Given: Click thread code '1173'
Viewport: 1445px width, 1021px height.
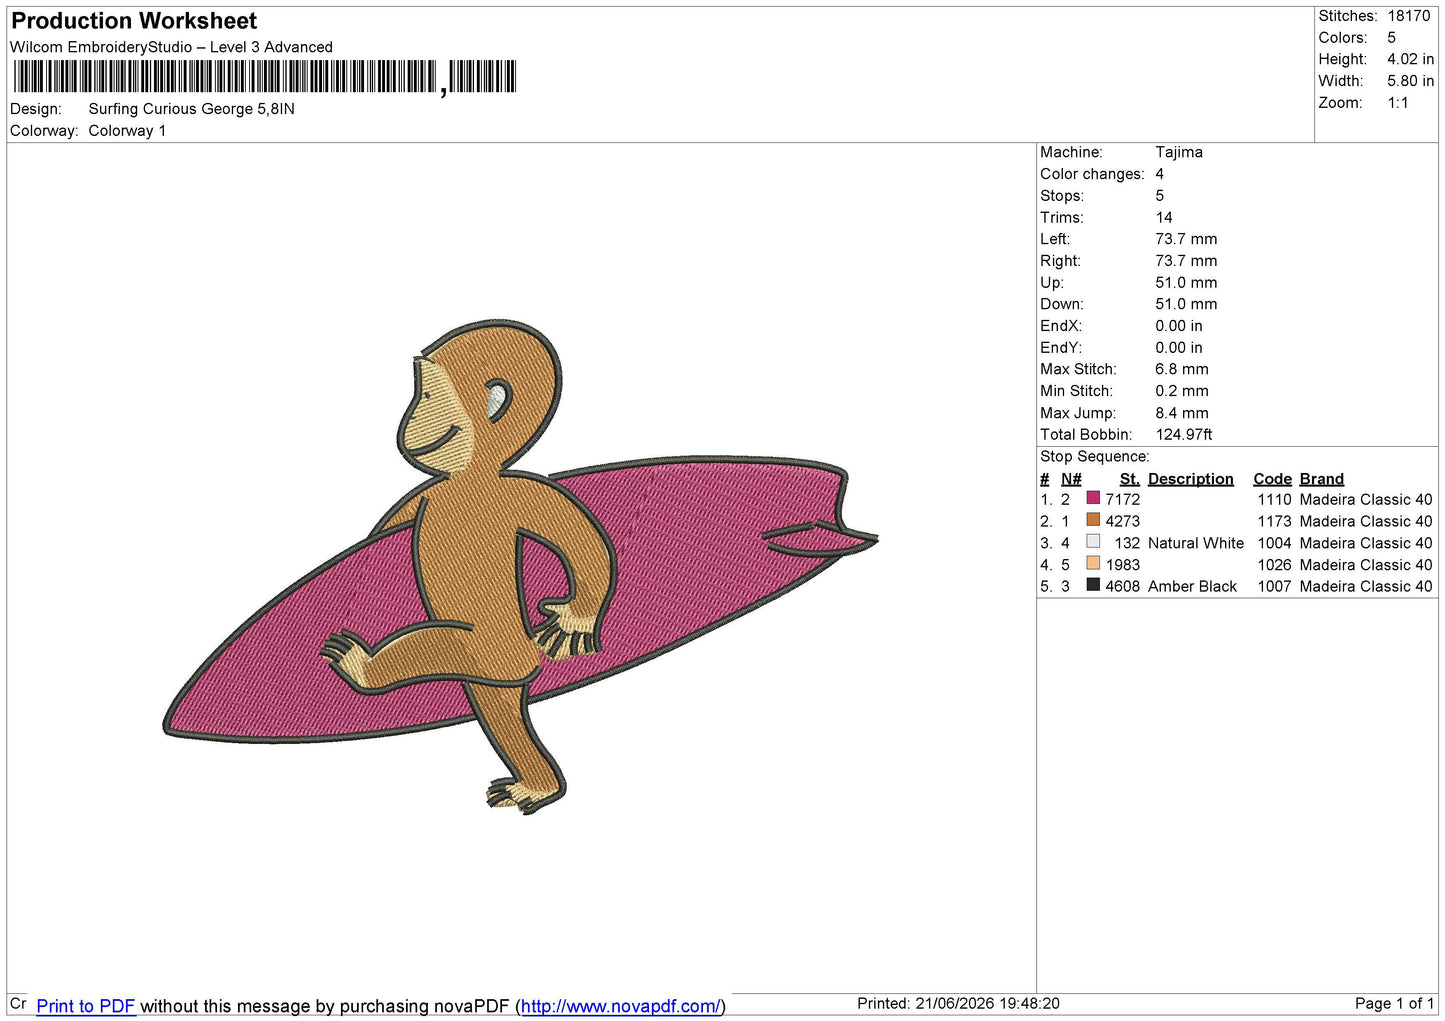Looking at the screenshot, I should pyautogui.click(x=1274, y=521).
